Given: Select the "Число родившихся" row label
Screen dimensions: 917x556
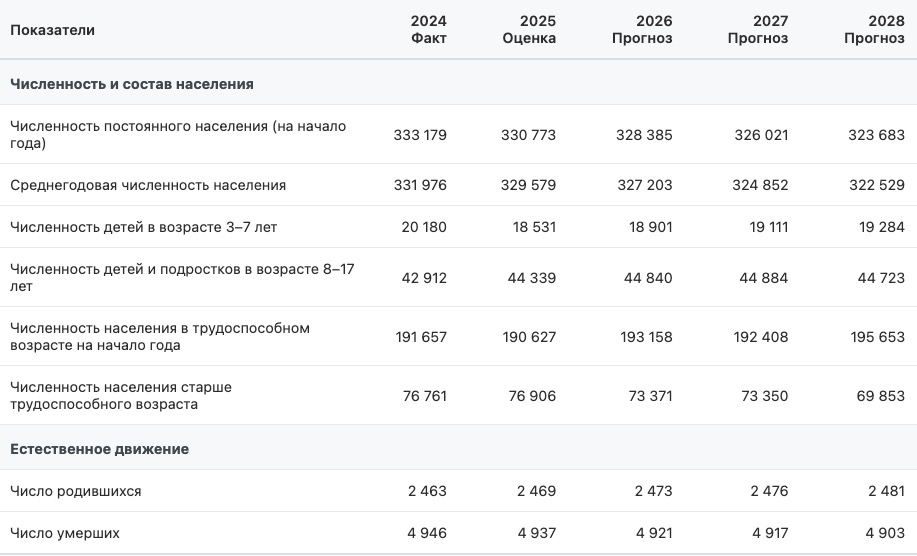Looking at the screenshot, I should coord(75,491).
